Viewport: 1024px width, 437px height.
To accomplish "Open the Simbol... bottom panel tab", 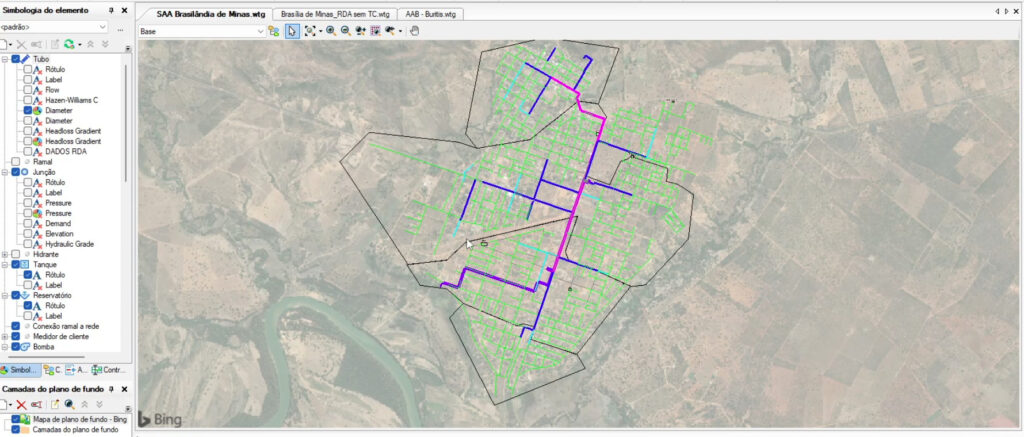I will coord(20,370).
